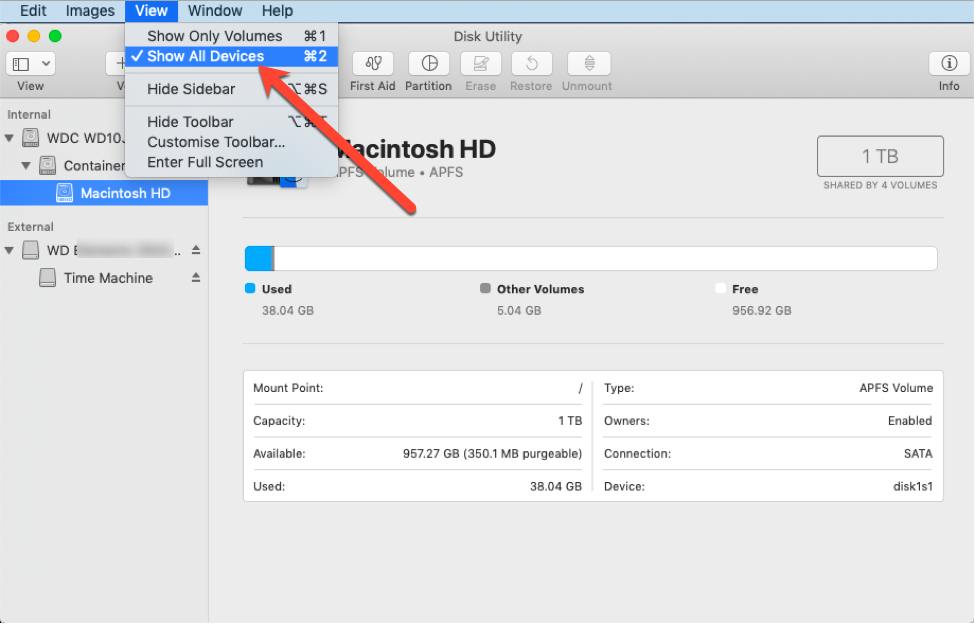975x624 pixels.
Task: Click the Erase toolbar icon
Action: click(x=481, y=63)
